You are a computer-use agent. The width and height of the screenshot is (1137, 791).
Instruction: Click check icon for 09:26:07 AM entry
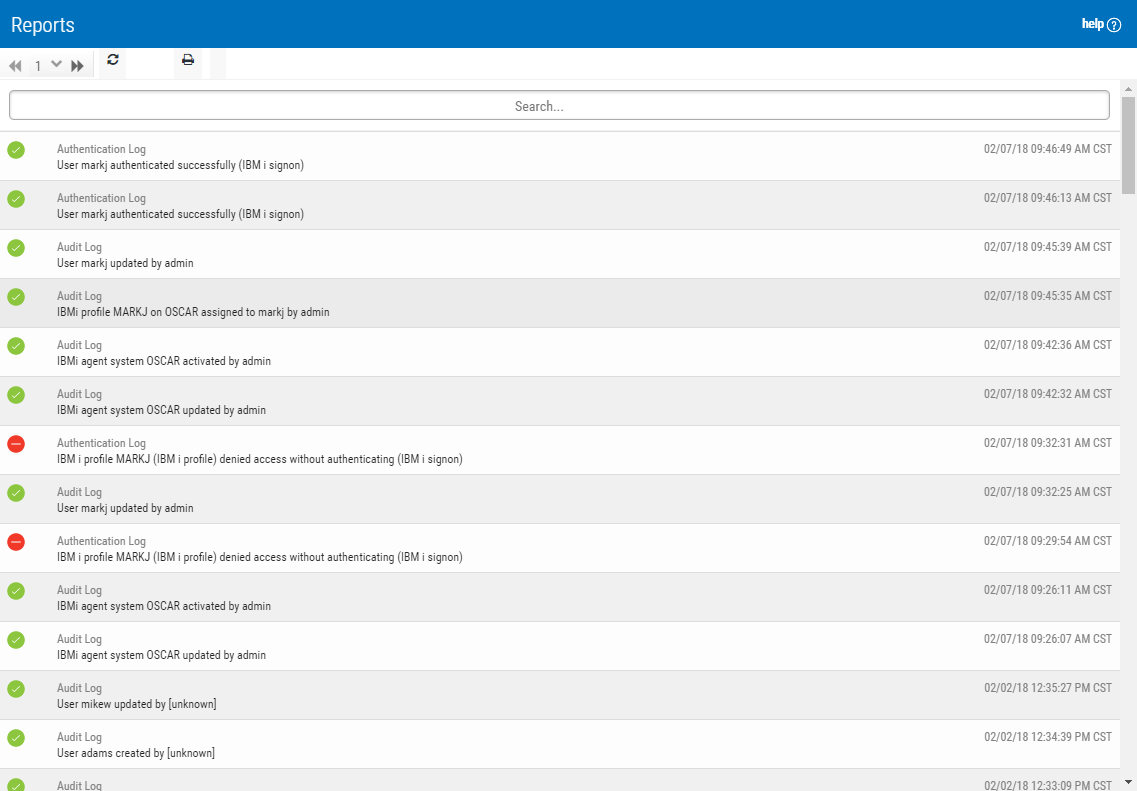click(x=16, y=640)
